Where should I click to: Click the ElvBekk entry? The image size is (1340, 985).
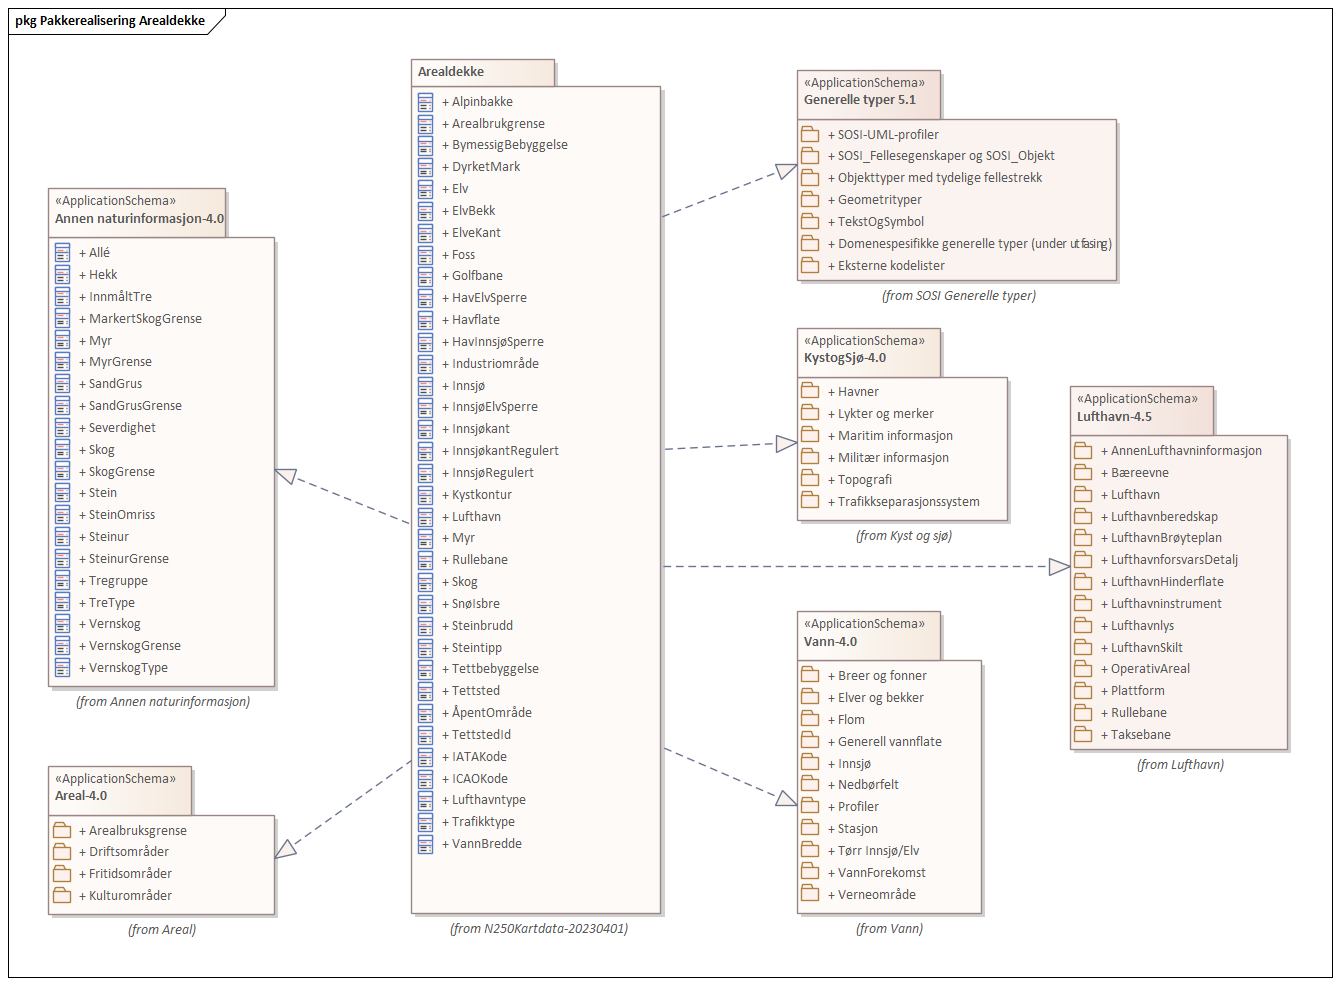coord(469,211)
